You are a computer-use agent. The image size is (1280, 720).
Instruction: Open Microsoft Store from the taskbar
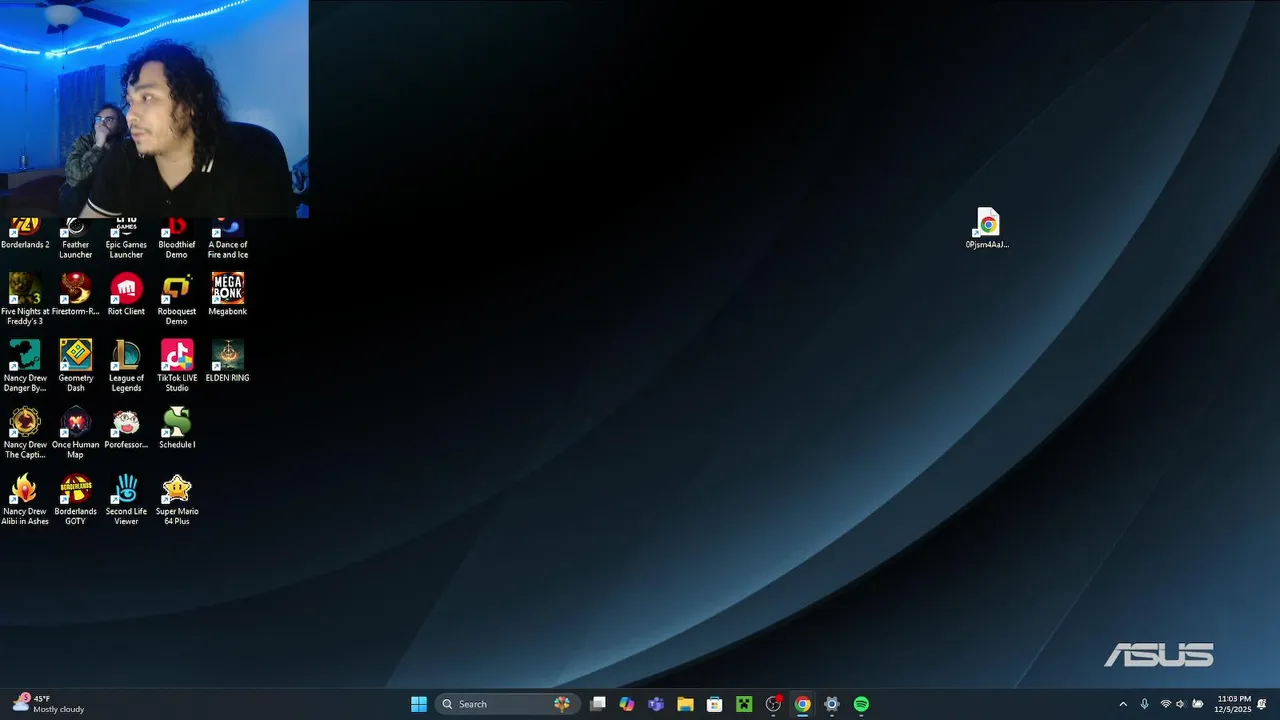tap(714, 704)
